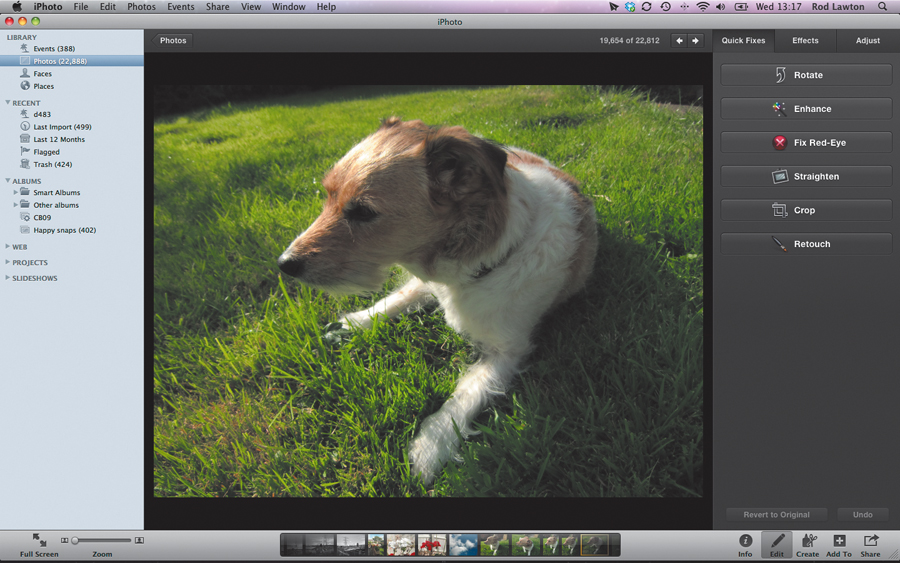Expand the Smart Albums folder
The width and height of the screenshot is (900, 563).
click(15, 192)
